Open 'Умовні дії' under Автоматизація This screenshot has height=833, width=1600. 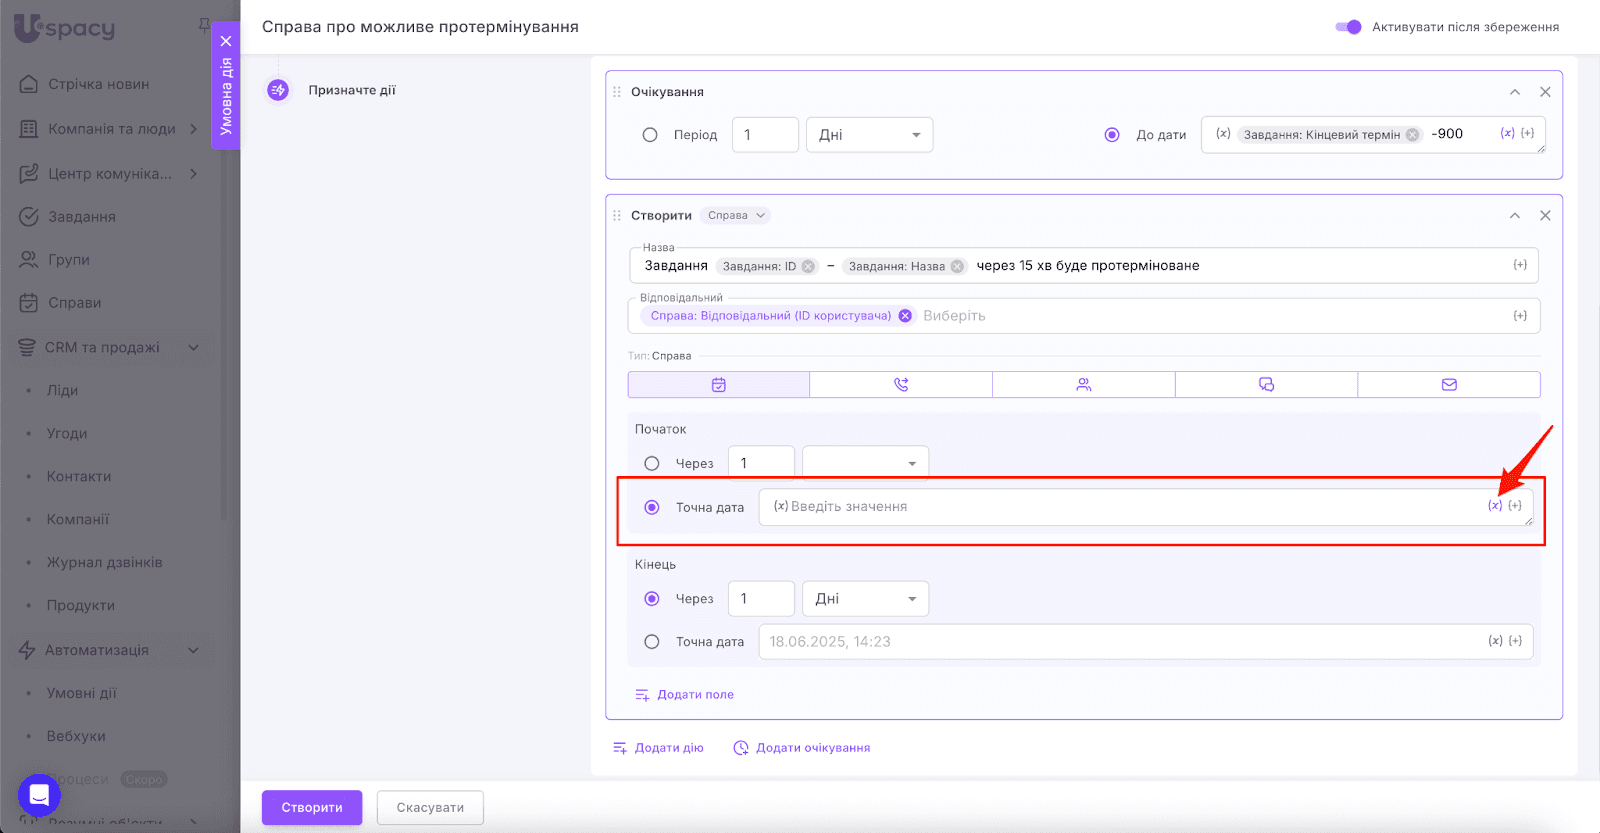[x=81, y=693]
